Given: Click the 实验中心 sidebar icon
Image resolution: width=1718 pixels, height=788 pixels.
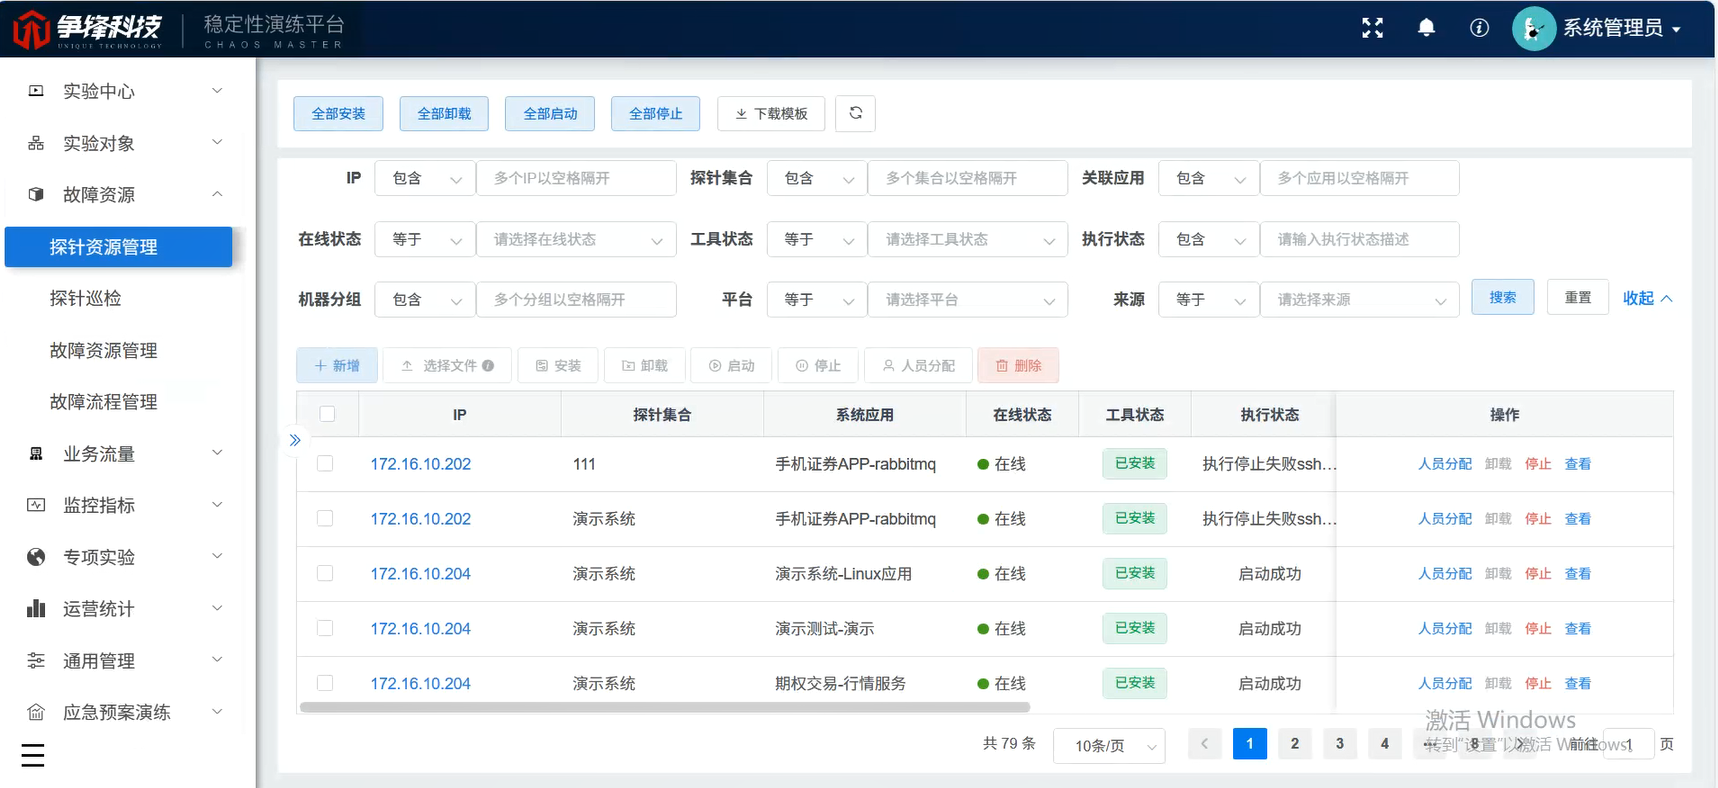Looking at the screenshot, I should click(36, 91).
